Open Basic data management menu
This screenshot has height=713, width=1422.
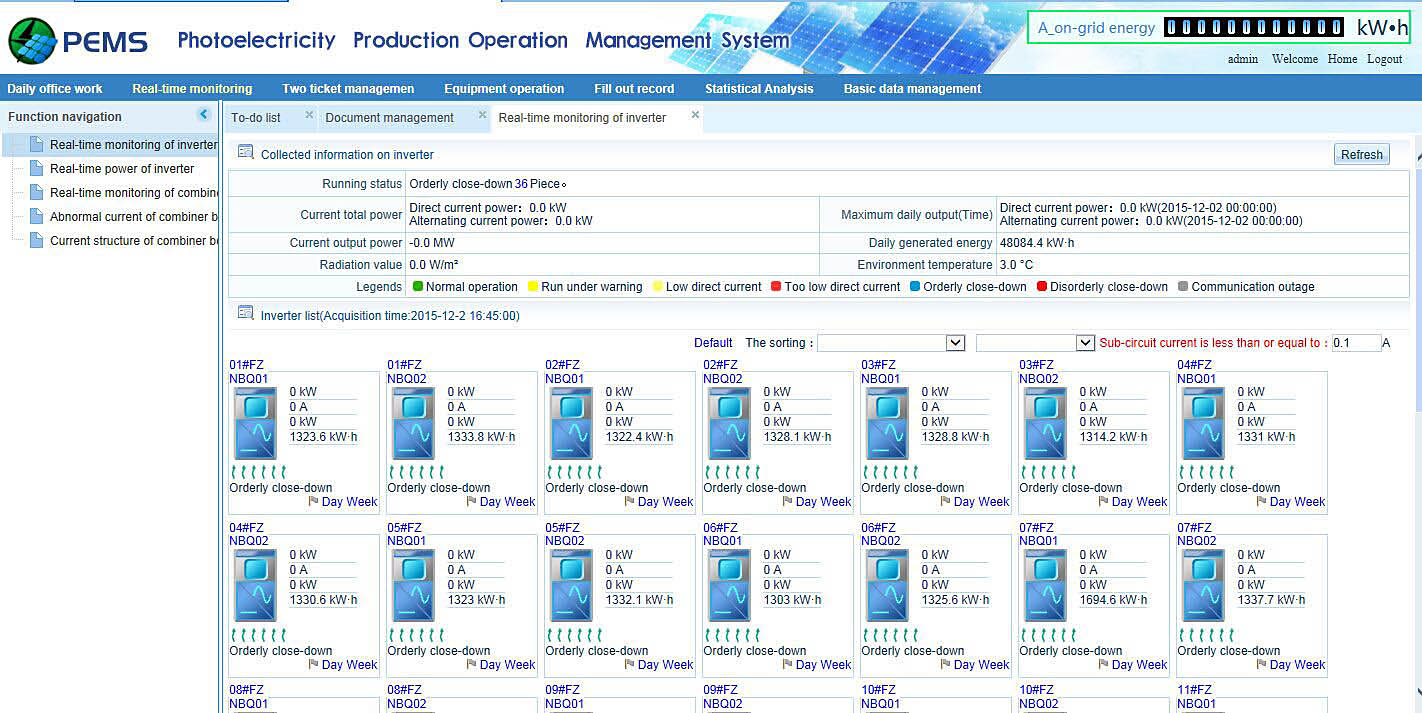(913, 88)
